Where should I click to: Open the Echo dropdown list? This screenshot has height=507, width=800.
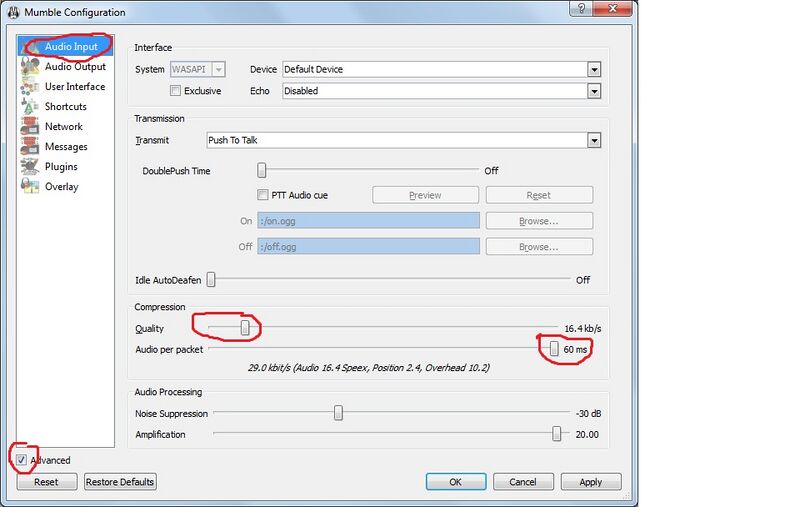tap(593, 91)
